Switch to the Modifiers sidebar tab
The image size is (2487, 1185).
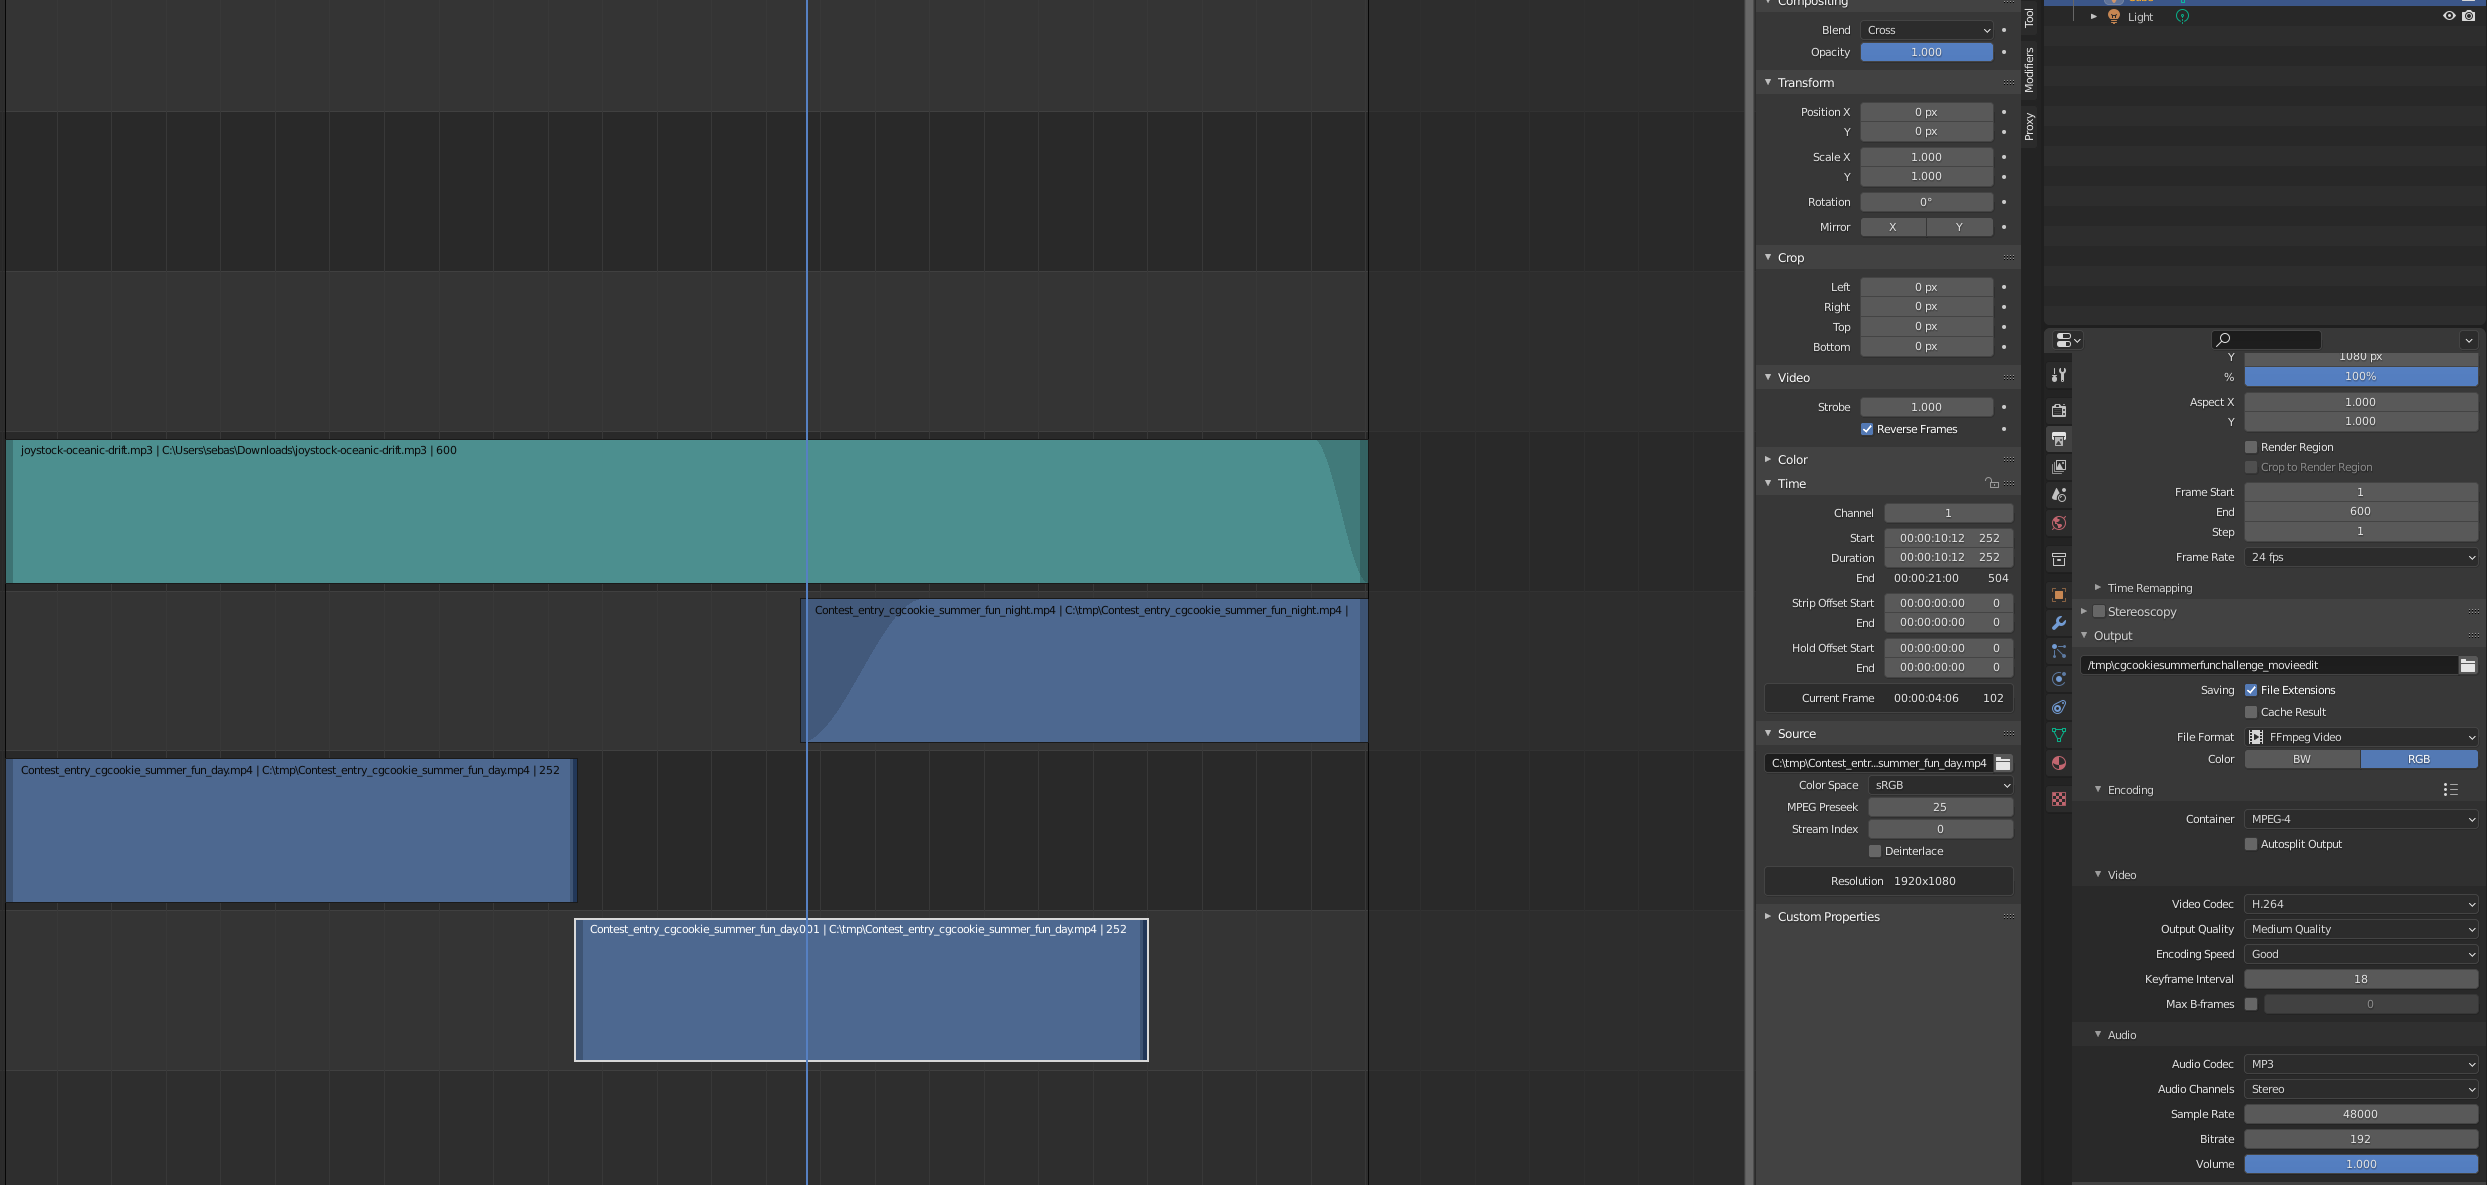coord(2029,70)
